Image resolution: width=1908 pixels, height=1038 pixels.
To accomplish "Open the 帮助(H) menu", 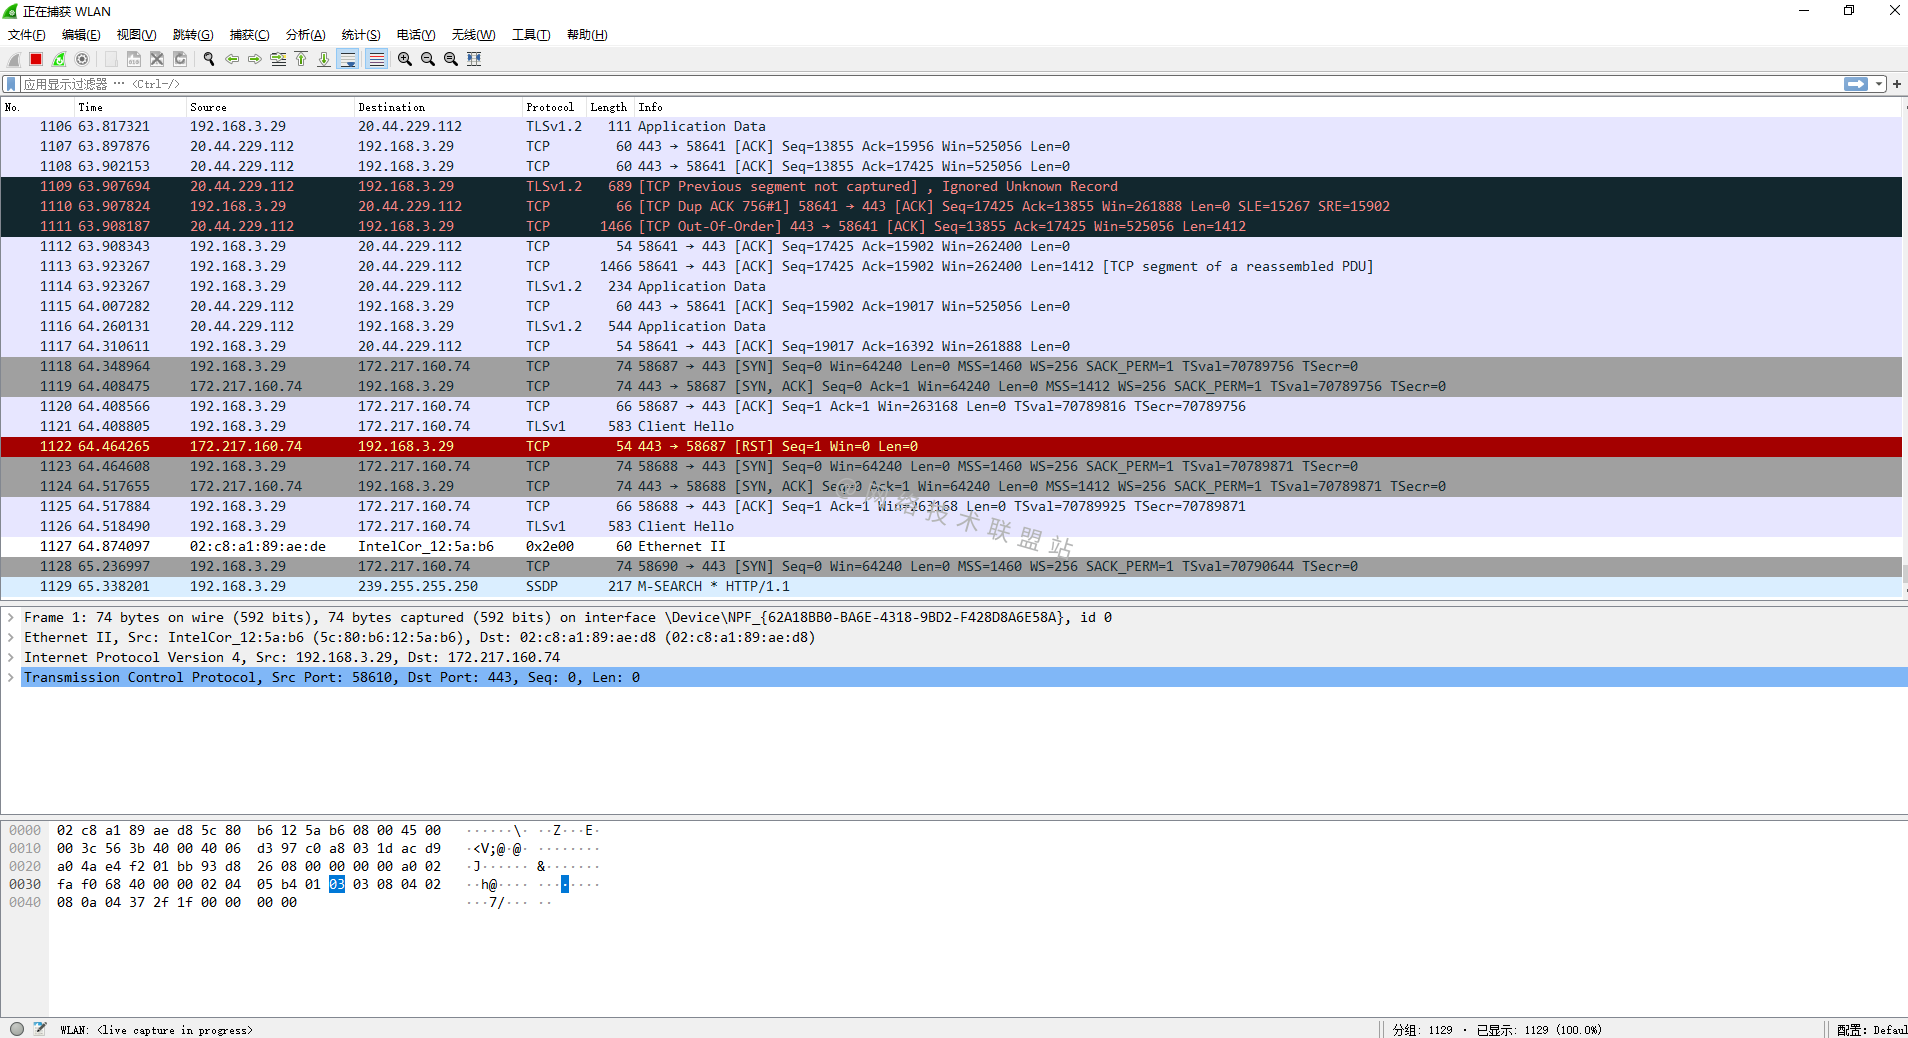I will click(x=587, y=35).
